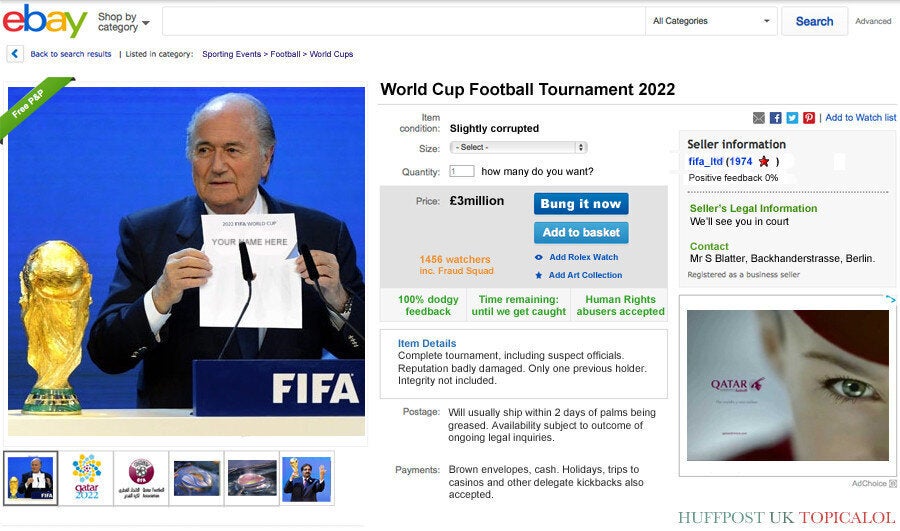Viewport: 900px width, 531px height.
Task: Click the red star seller rating icon
Action: tap(764, 161)
